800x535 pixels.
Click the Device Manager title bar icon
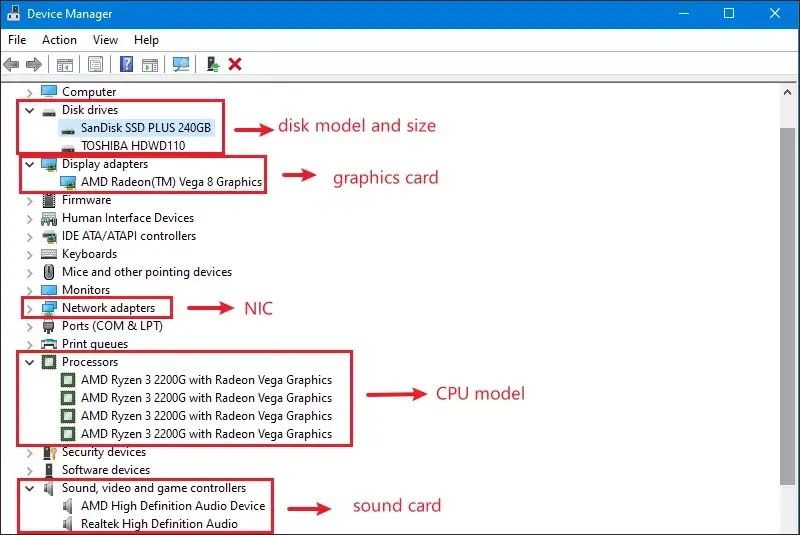pos(13,13)
